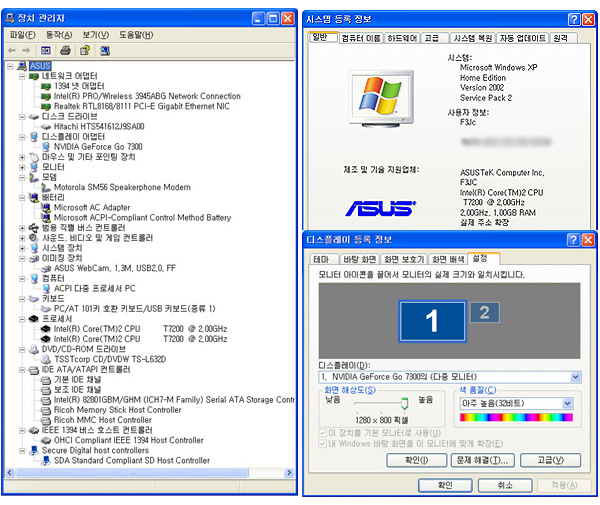600x505 pixels.
Task: Open the View menu in Device Manager
Action: point(96,35)
